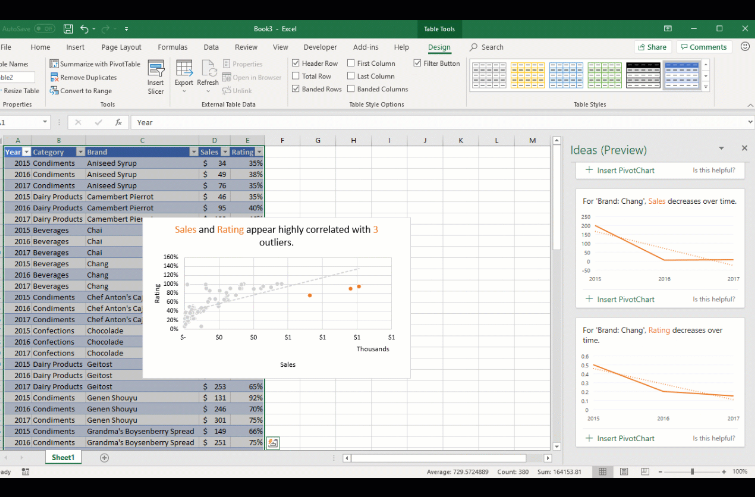Click the Undo arrow icon
Image resolution: width=755 pixels, height=497 pixels.
(x=84, y=29)
